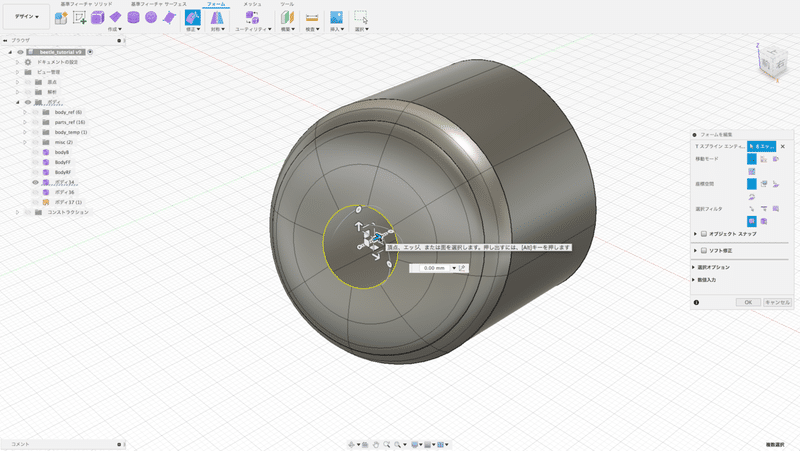Expand the ドキュメントの設定 tree node
Image resolution: width=800 pixels, height=451 pixels.
17,62
